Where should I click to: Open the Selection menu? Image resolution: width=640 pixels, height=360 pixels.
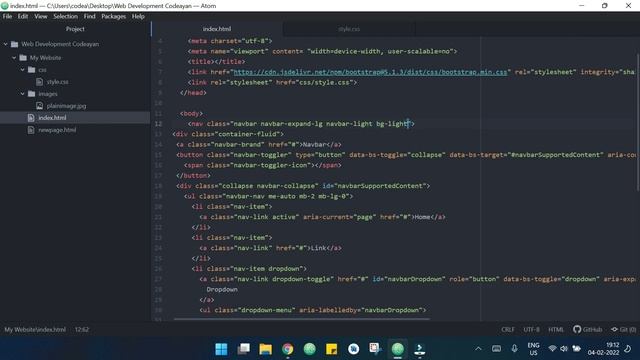(x=65, y=16)
